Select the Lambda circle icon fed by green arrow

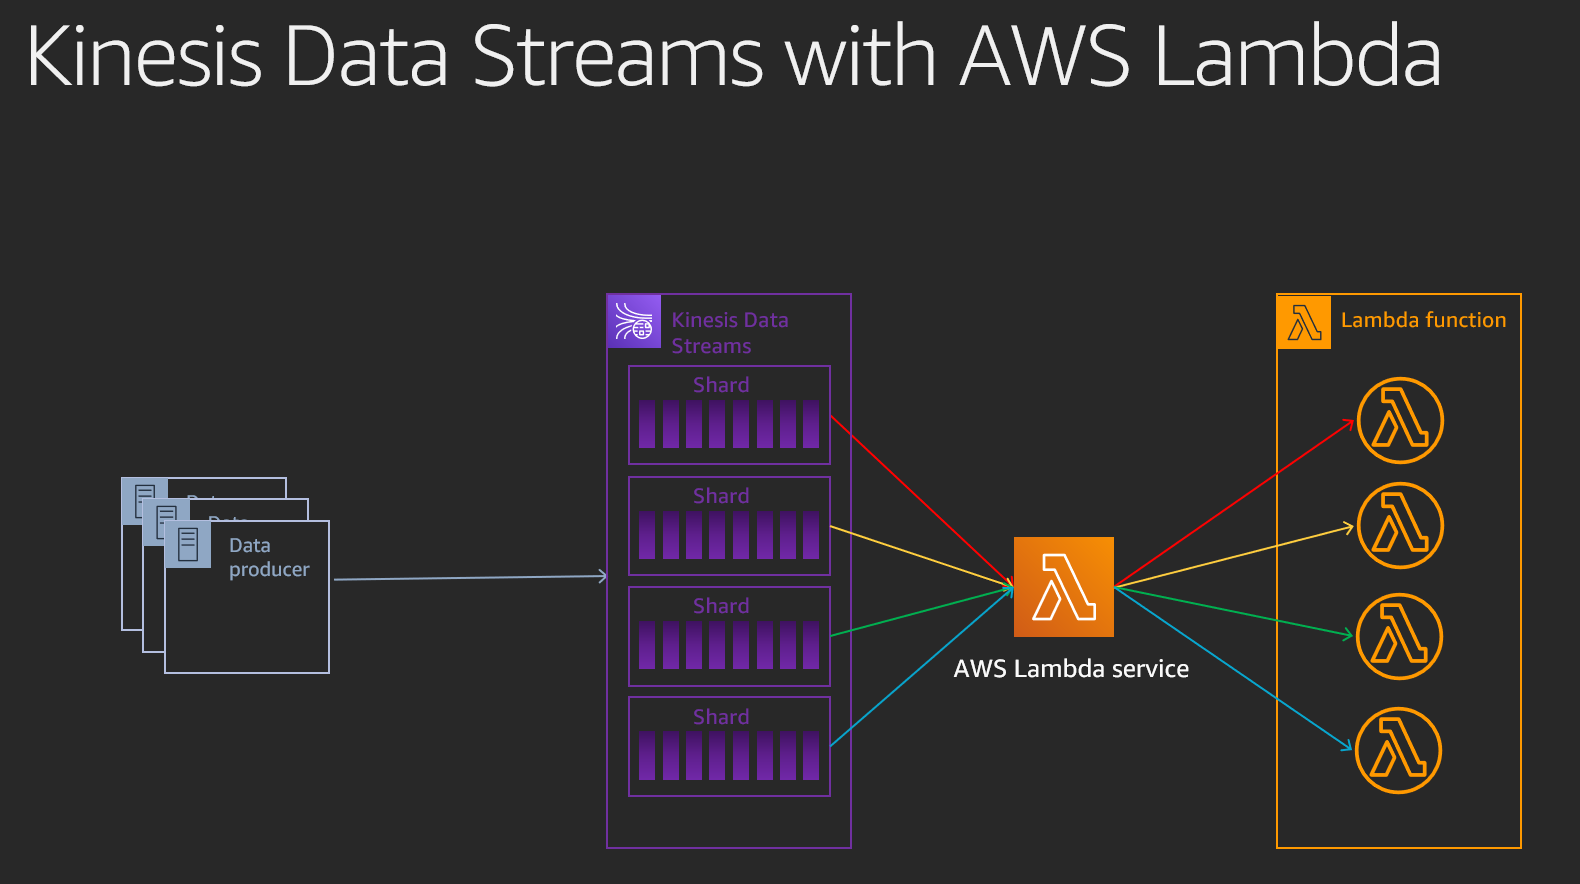1399,636
